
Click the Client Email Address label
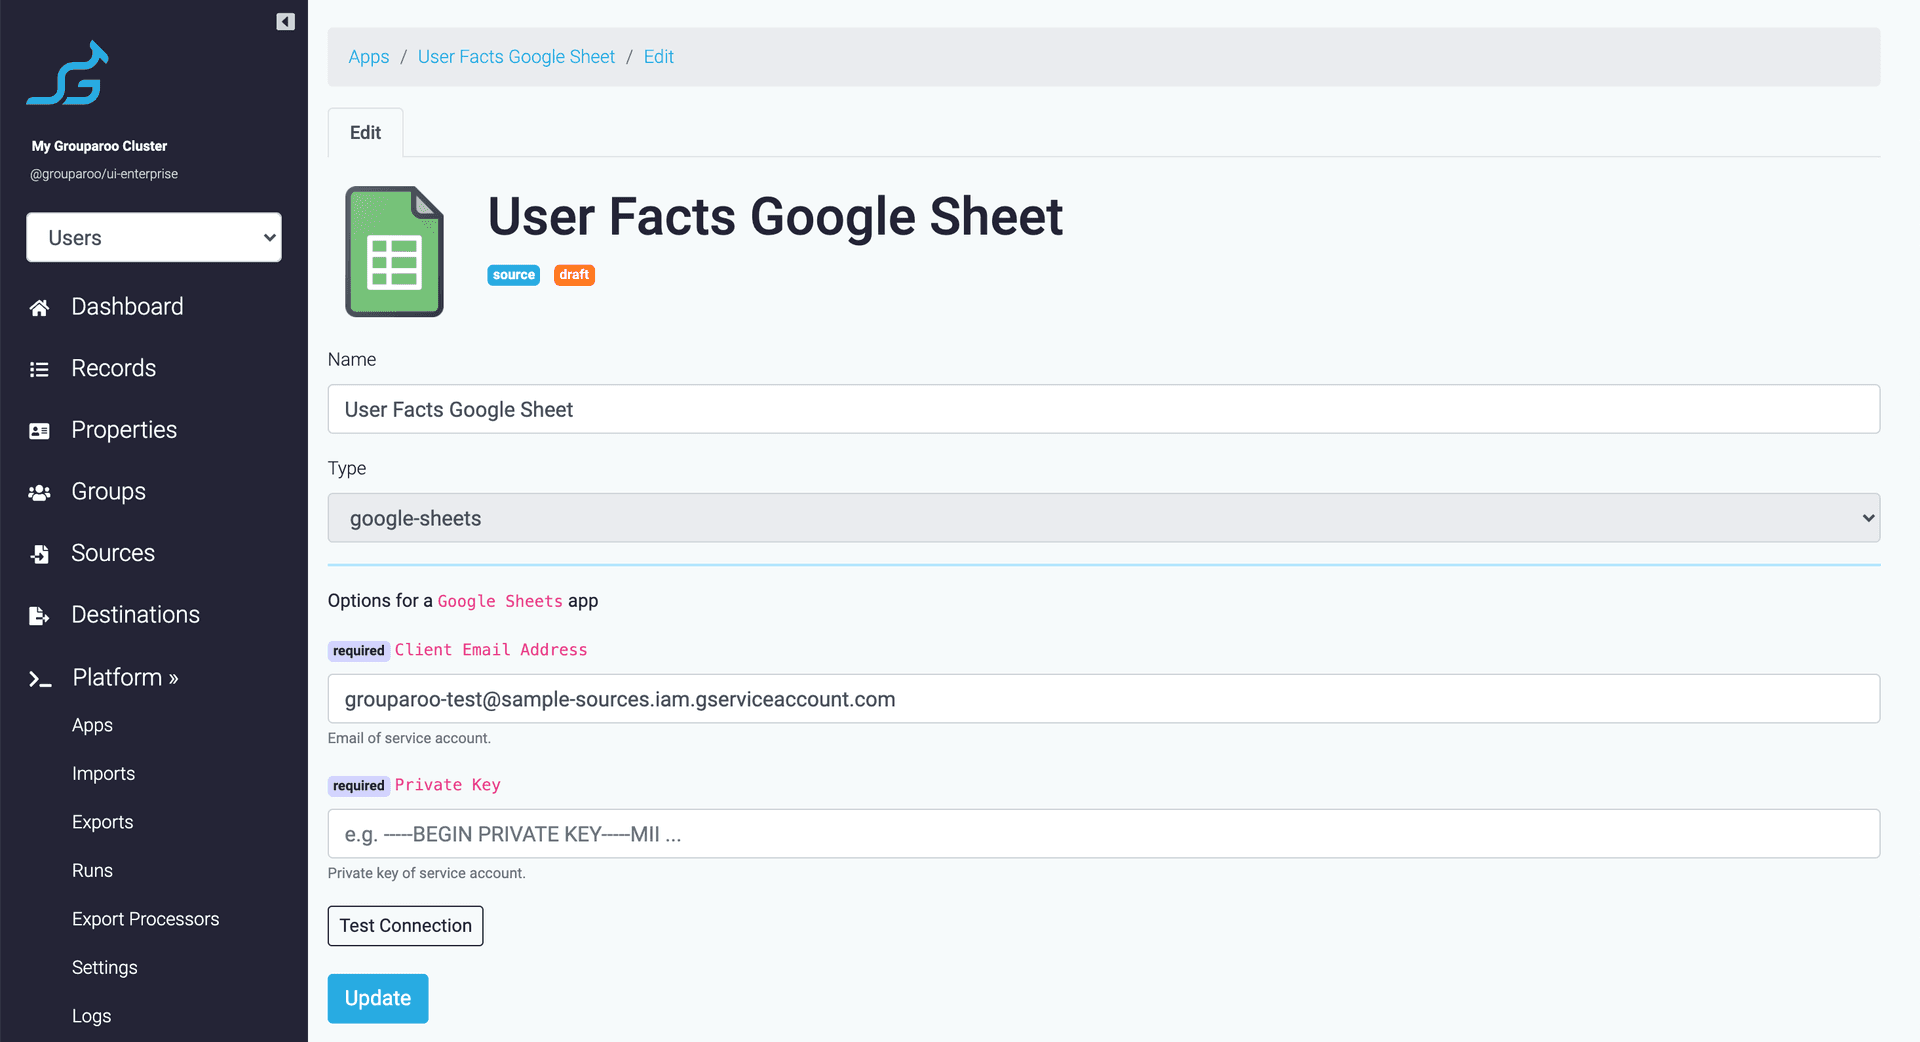[491, 650]
